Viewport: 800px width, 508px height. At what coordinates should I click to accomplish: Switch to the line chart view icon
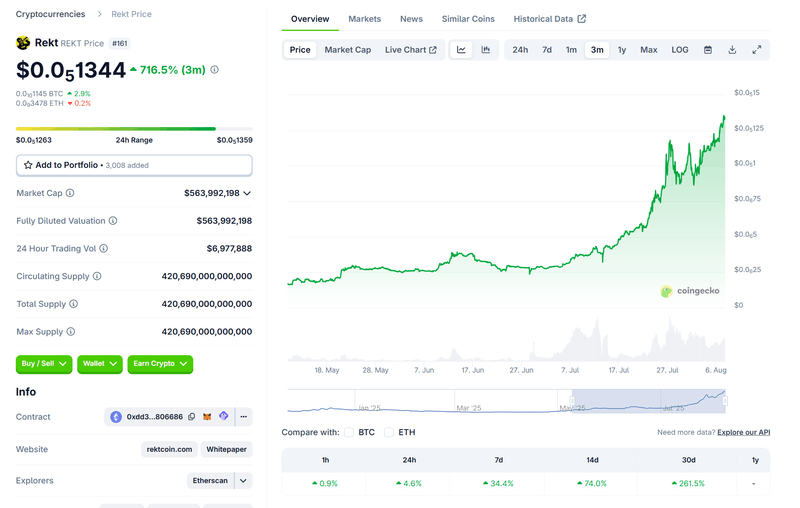pos(461,50)
